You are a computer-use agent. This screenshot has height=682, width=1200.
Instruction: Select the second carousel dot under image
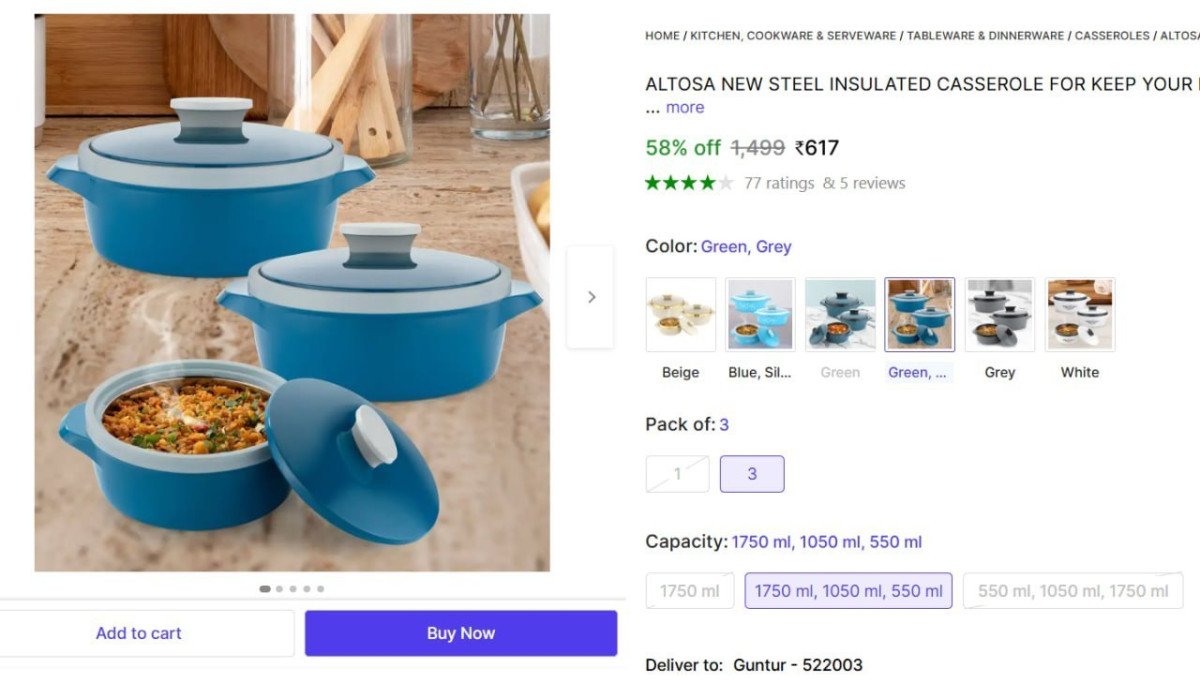click(280, 589)
